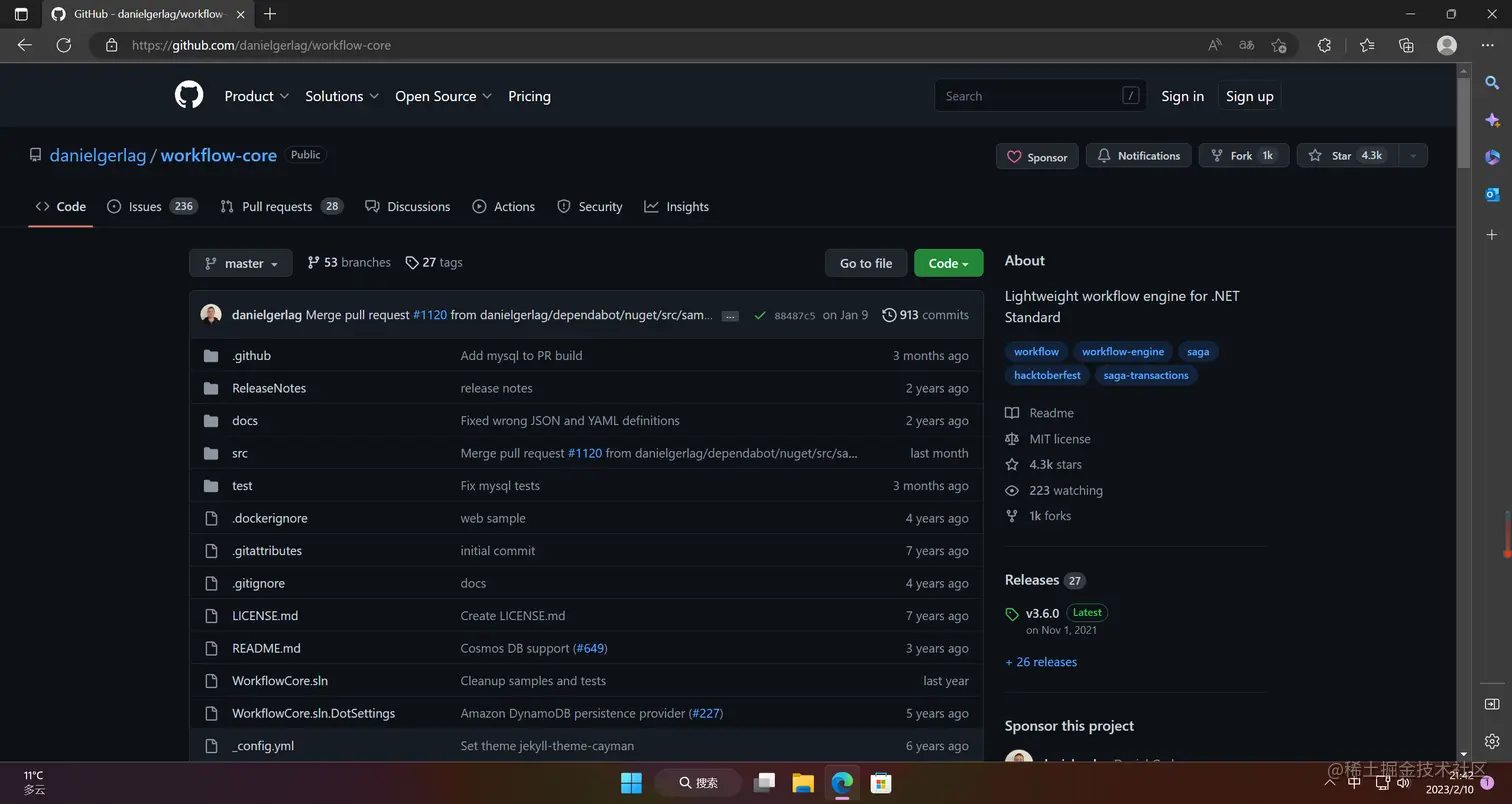Open the Outlook sidebar icon
Viewport: 1512px width, 804px height.
click(x=1492, y=194)
